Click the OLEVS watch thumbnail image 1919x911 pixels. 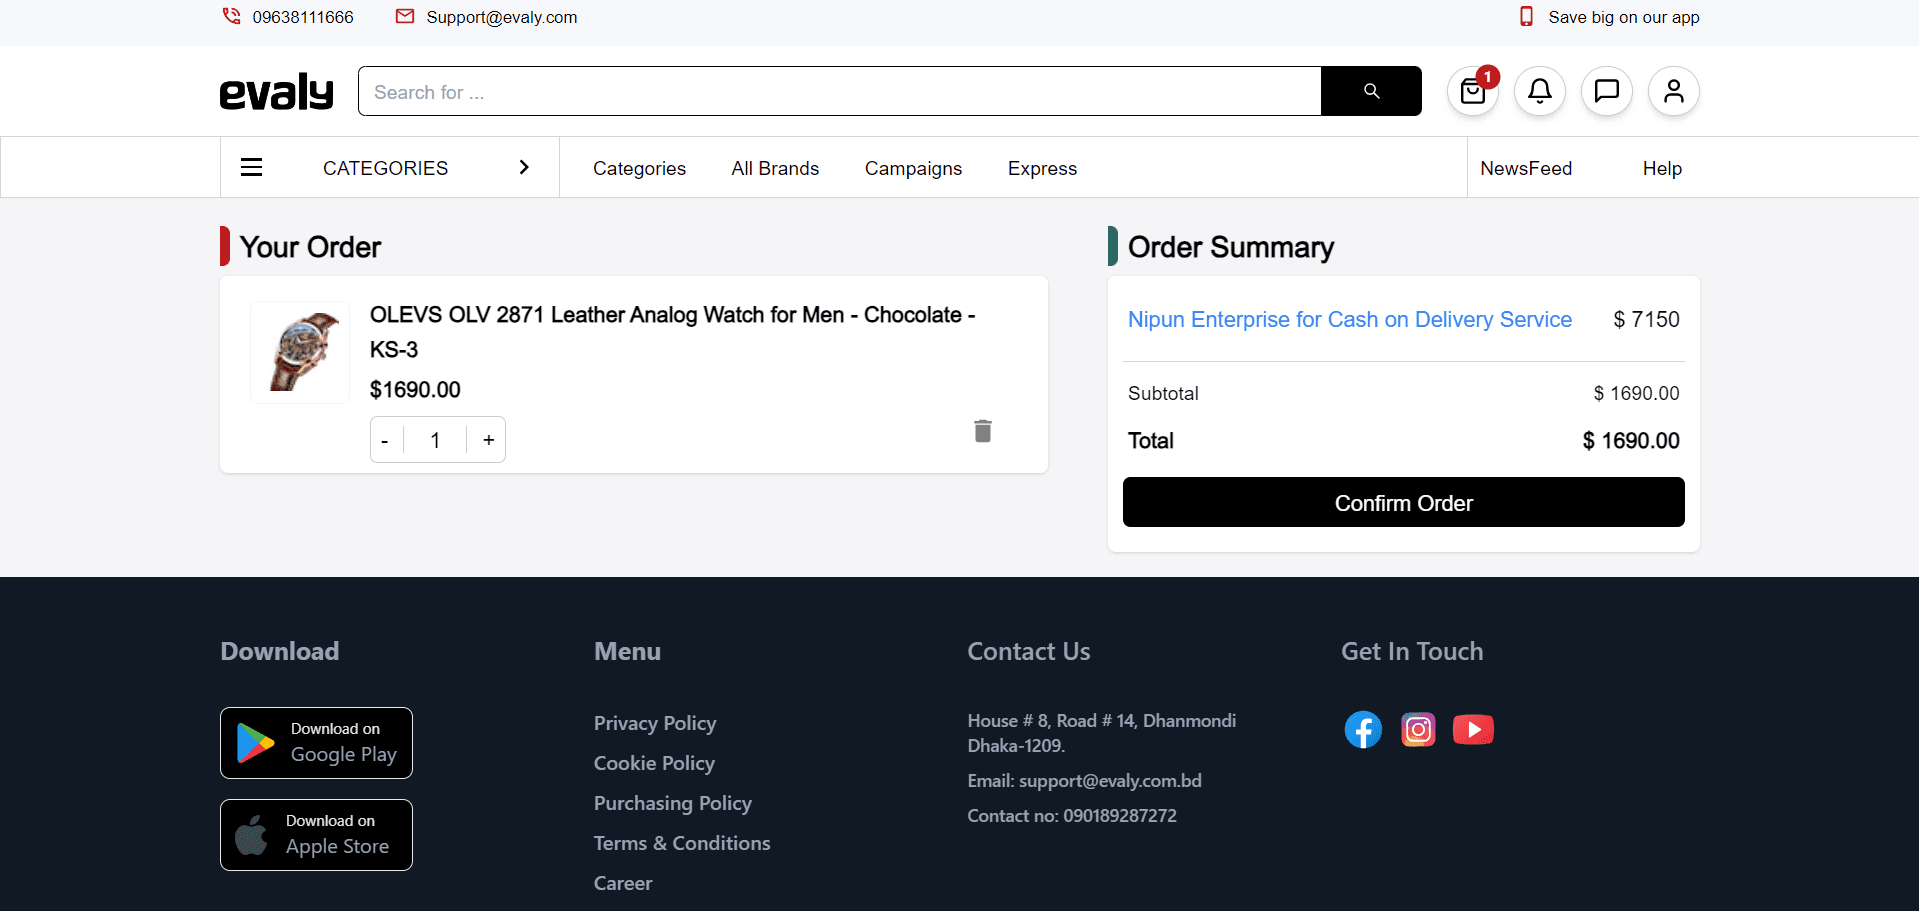point(300,352)
